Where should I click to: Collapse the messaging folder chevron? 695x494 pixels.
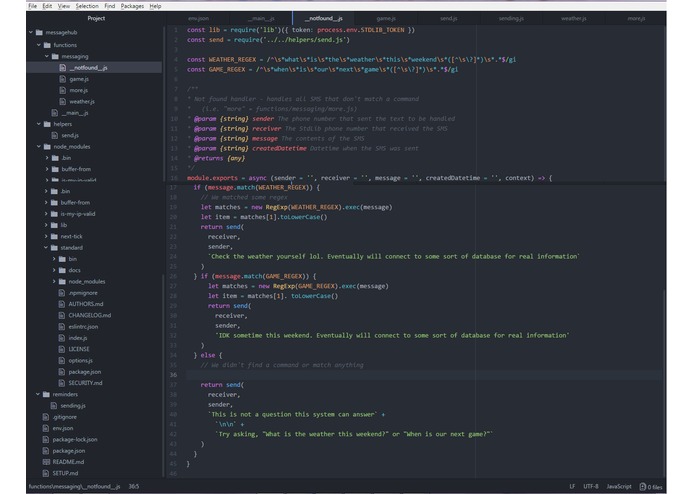(47, 56)
